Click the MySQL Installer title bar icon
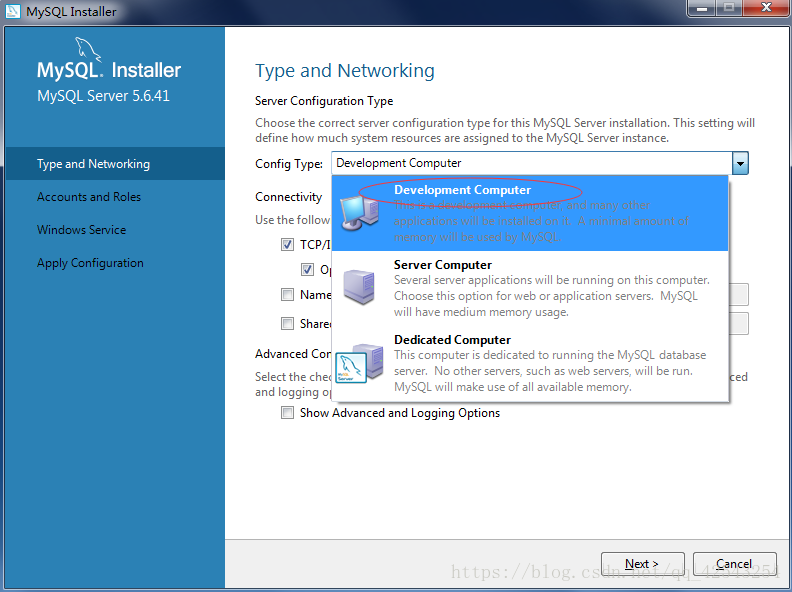This screenshot has height=592, width=792. pos(12,11)
